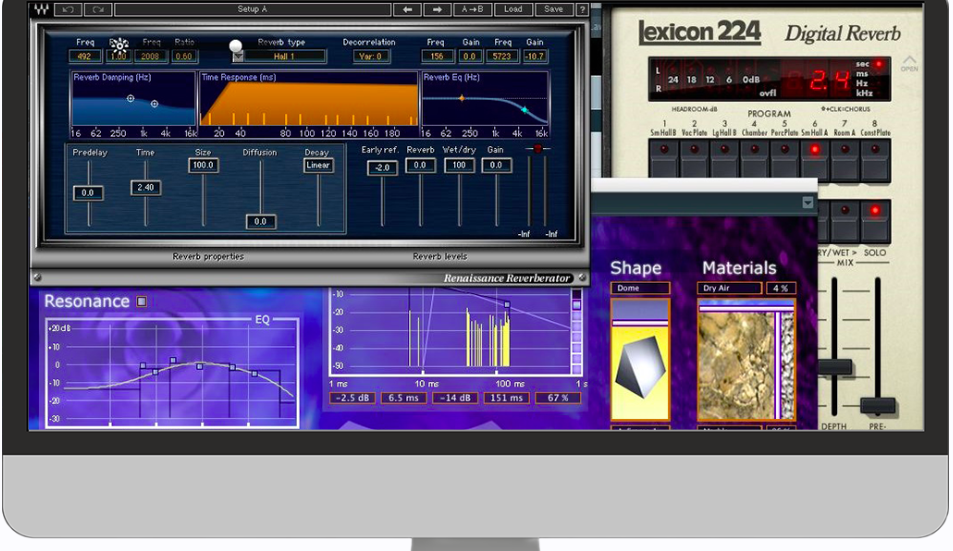Click the Setup A preset name bar
Viewport: 953px width, 551px height.
[x=252, y=9]
